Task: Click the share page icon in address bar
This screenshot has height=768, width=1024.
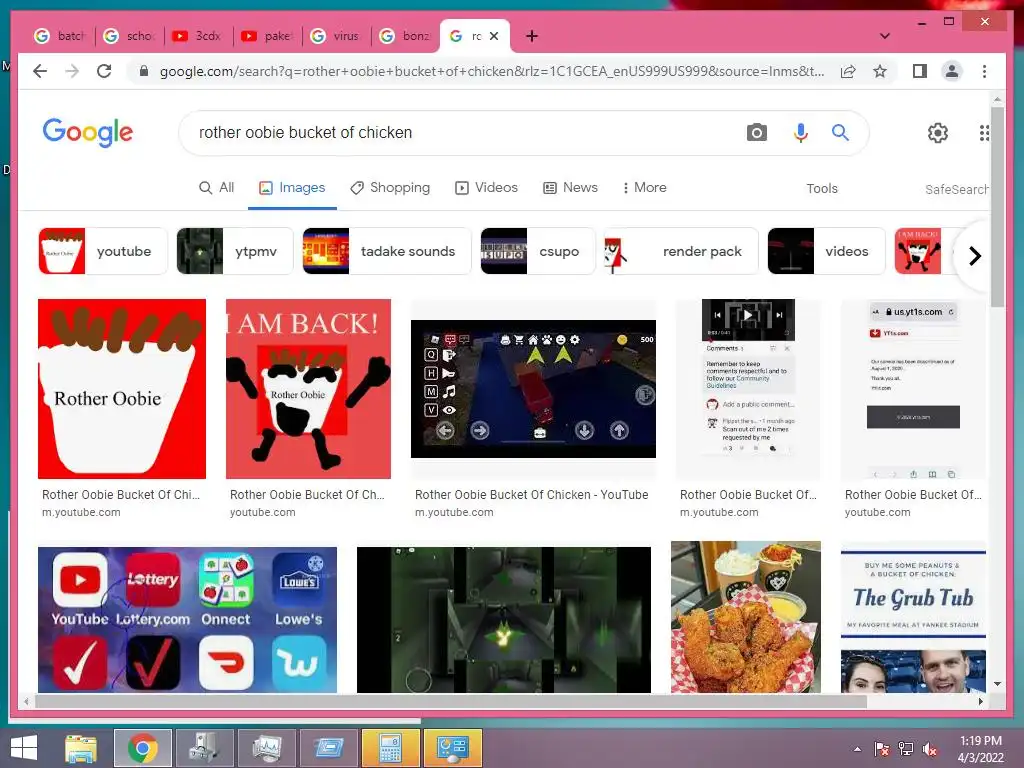Action: (x=848, y=71)
